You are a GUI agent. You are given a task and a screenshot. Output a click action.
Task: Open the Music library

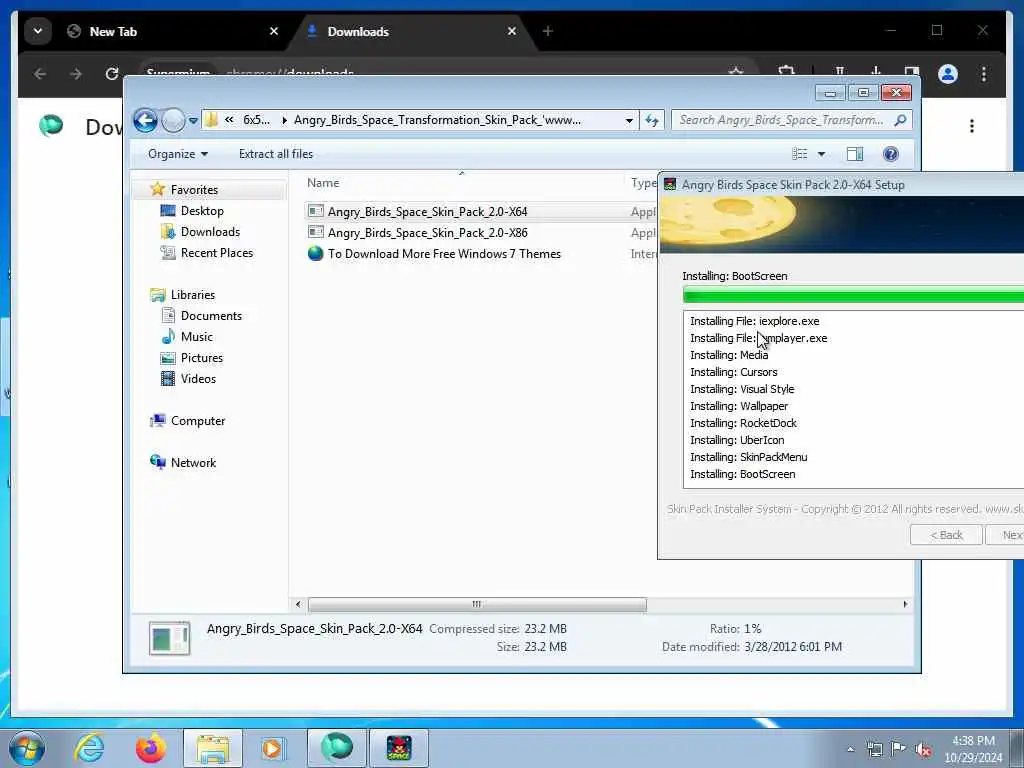click(x=197, y=337)
